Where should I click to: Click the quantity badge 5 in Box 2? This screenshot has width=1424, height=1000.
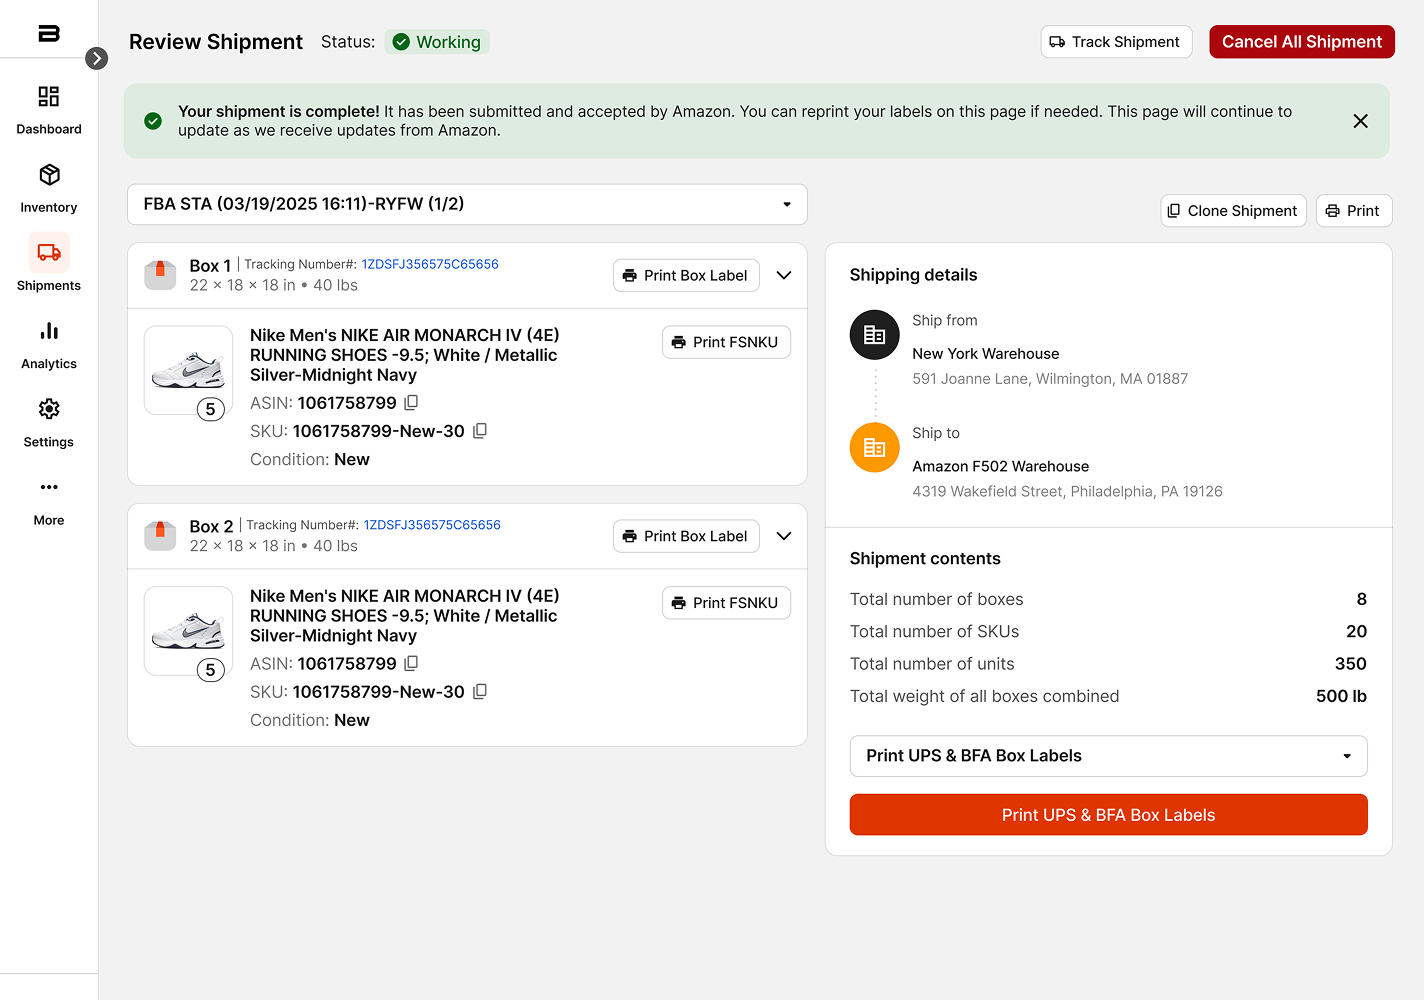210,670
